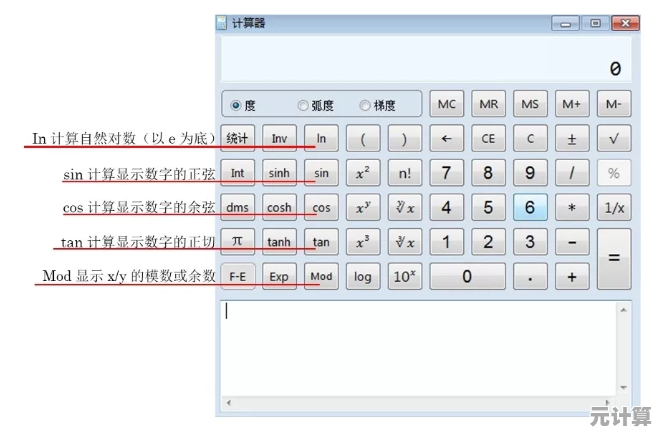Click the square root button
The width and height of the screenshot is (658, 435).
pos(613,139)
